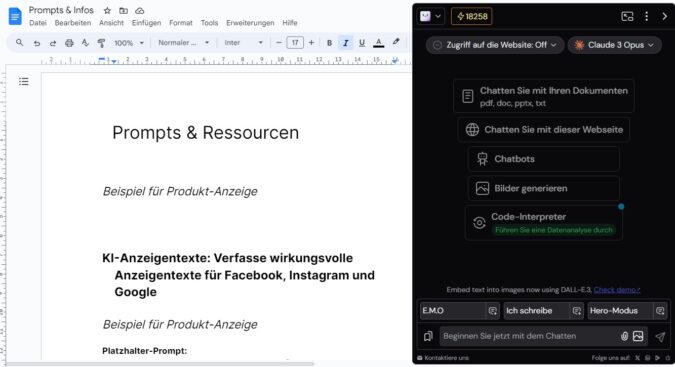
Task: Toggle bold formatting
Action: 329,43
